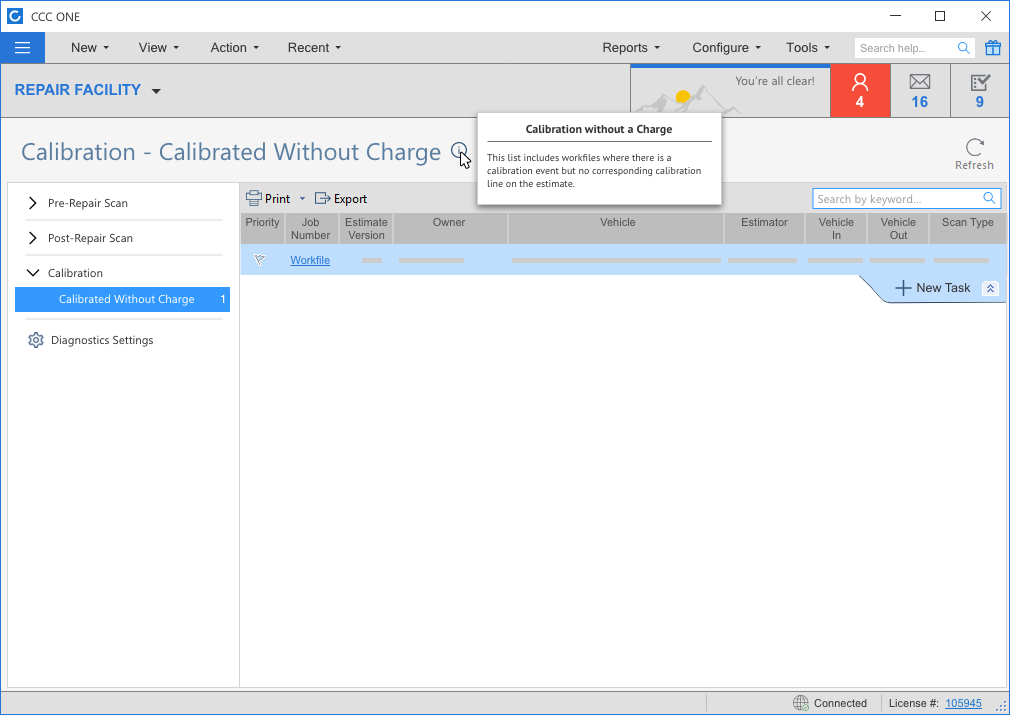1010x715 pixels.
Task: Open Diagnostics Settings
Action: pyautogui.click(x=102, y=340)
